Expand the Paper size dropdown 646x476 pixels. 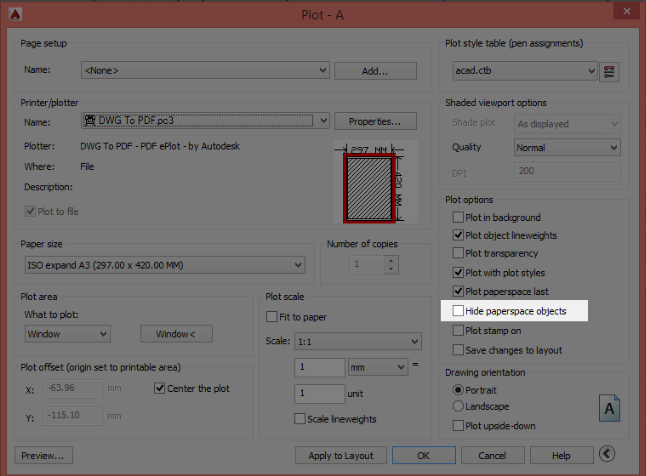163,265
